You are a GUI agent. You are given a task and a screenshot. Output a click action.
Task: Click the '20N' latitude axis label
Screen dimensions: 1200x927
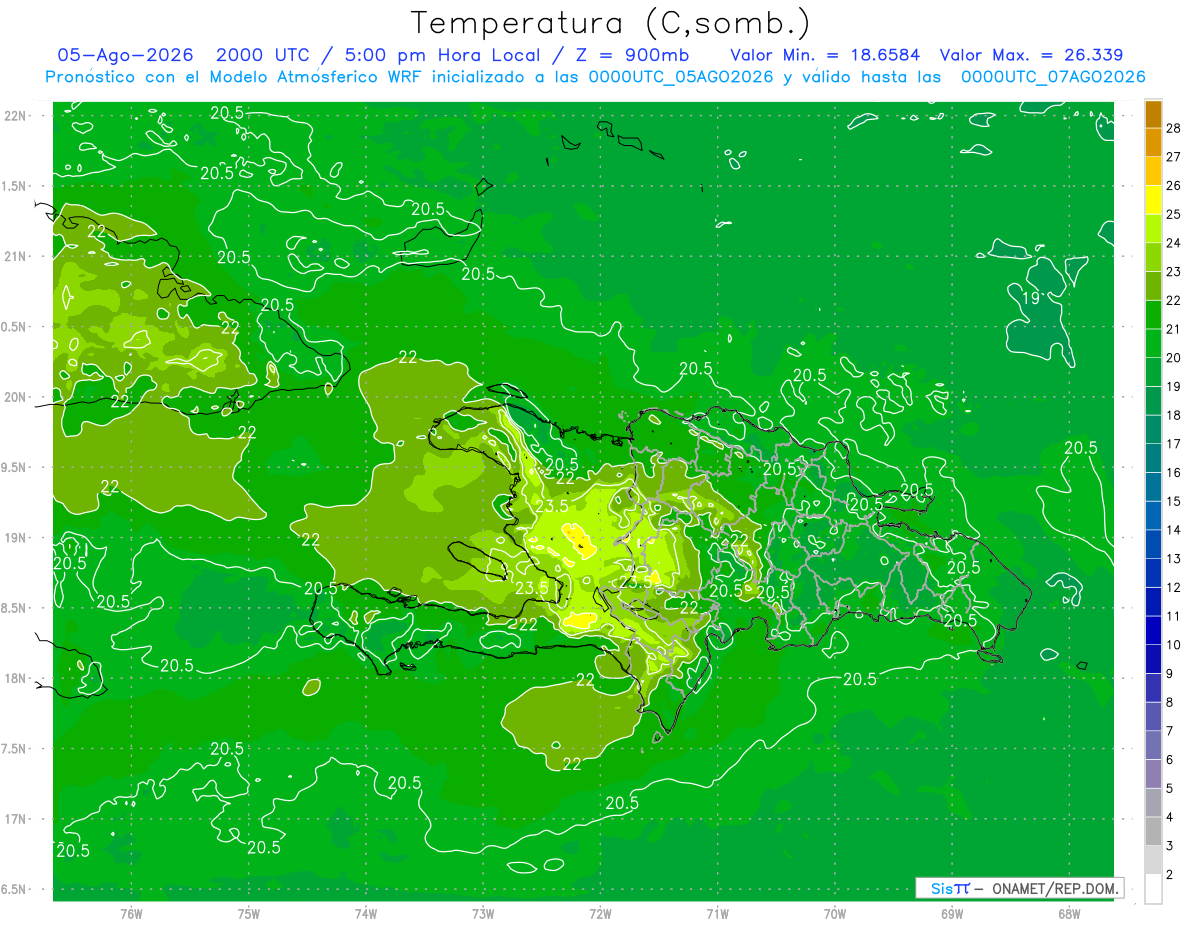pos(16,398)
